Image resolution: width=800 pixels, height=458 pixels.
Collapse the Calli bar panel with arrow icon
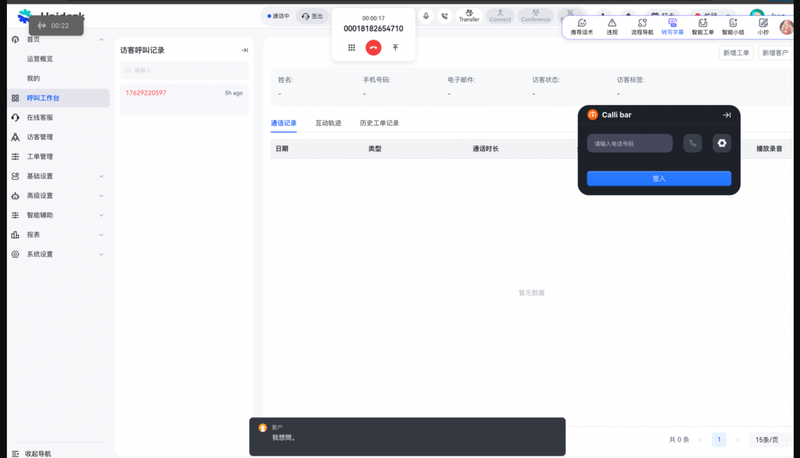coord(727,115)
